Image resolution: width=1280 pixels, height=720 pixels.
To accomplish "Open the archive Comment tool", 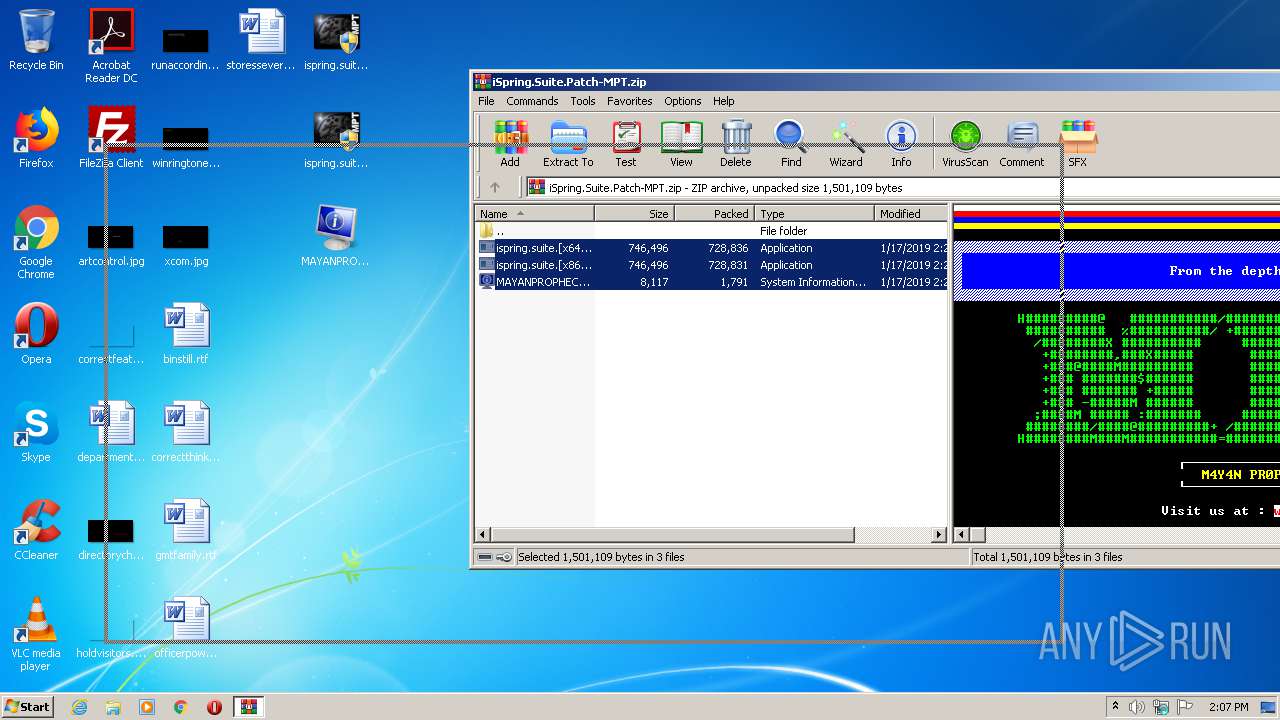I will pyautogui.click(x=1021, y=144).
